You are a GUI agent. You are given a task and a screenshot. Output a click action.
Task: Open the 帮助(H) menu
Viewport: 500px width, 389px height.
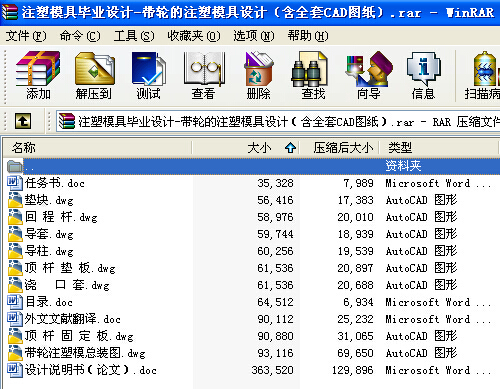308,36
